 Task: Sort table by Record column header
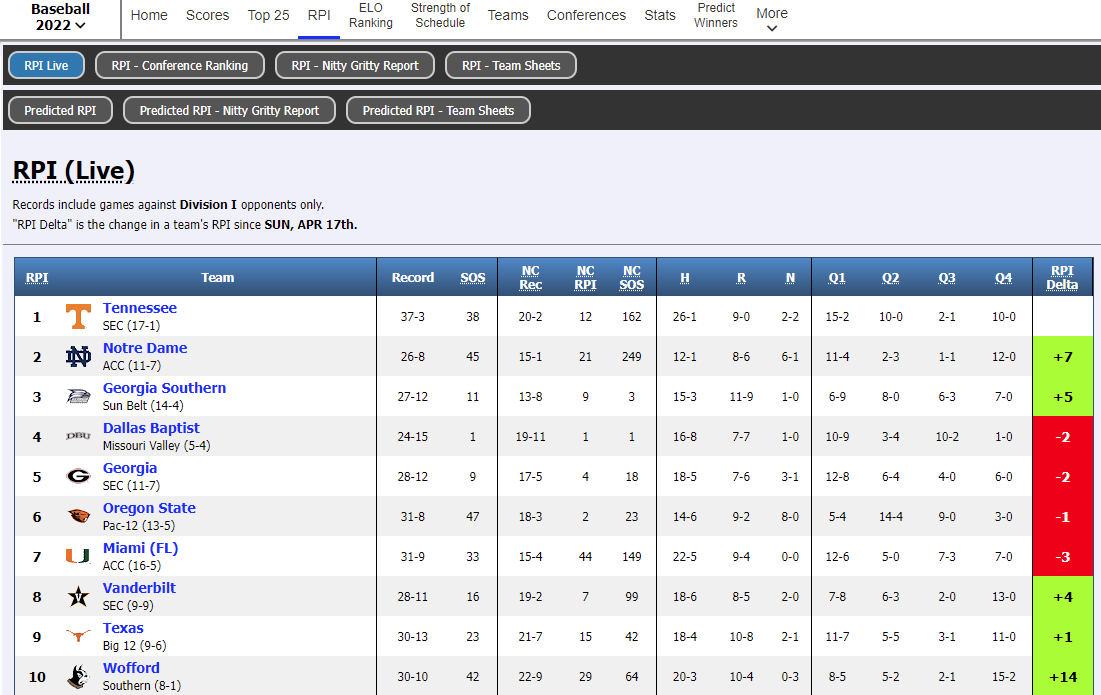pyautogui.click(x=413, y=277)
